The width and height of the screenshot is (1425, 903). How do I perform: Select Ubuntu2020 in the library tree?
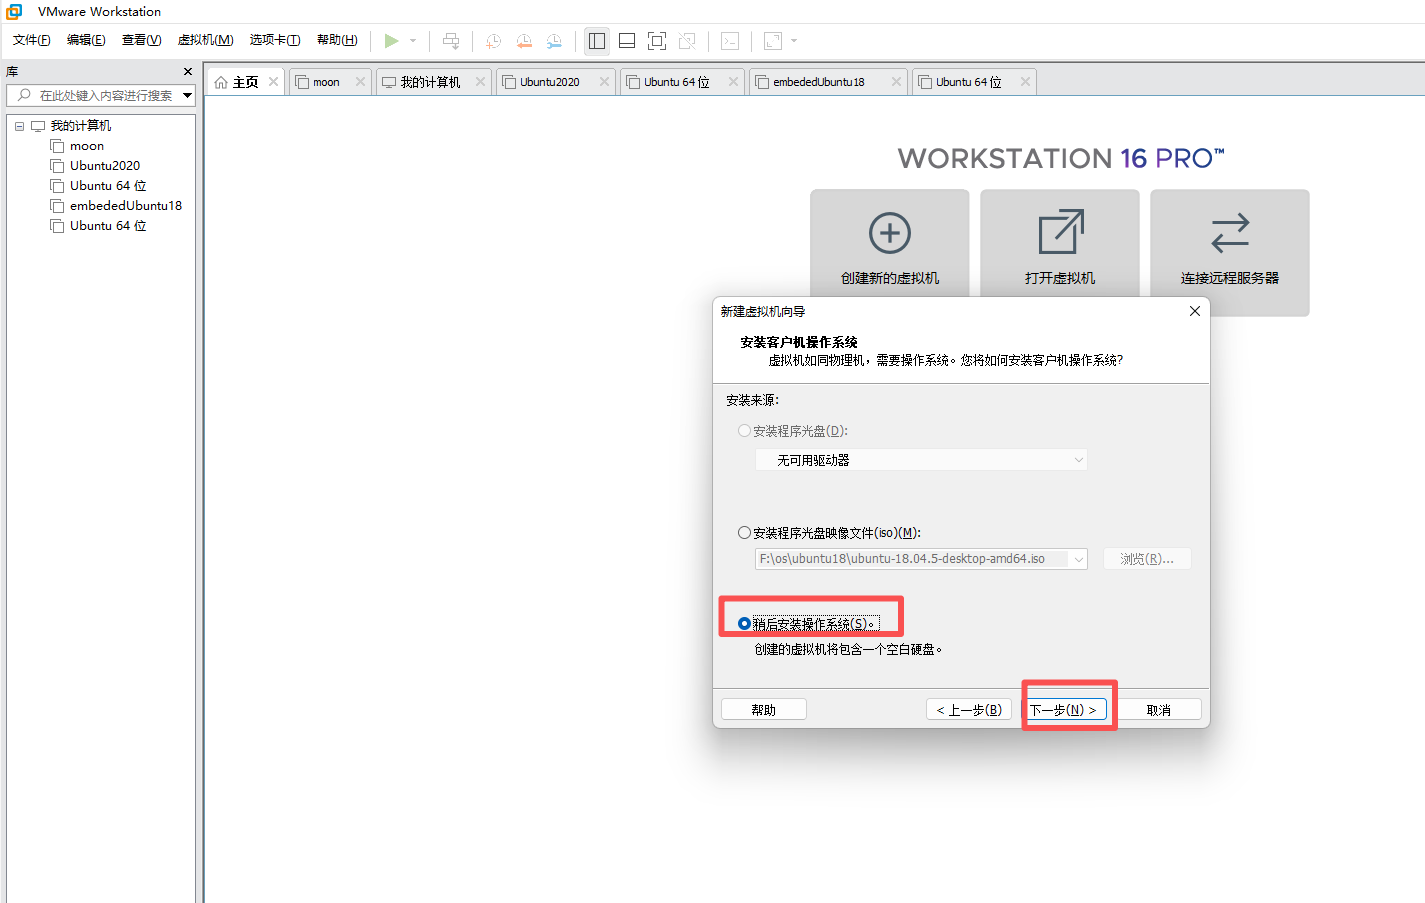[x=105, y=166]
